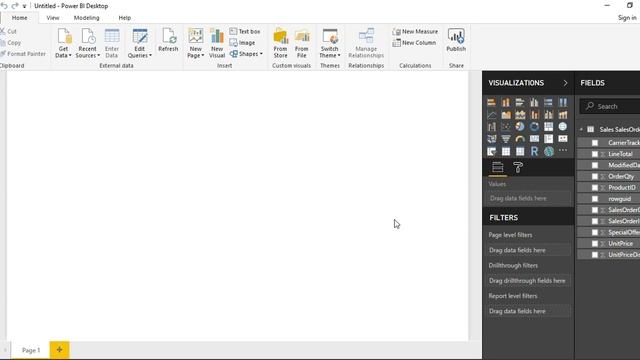
Task: Select the funnel chart visualization
Action: click(x=506, y=139)
